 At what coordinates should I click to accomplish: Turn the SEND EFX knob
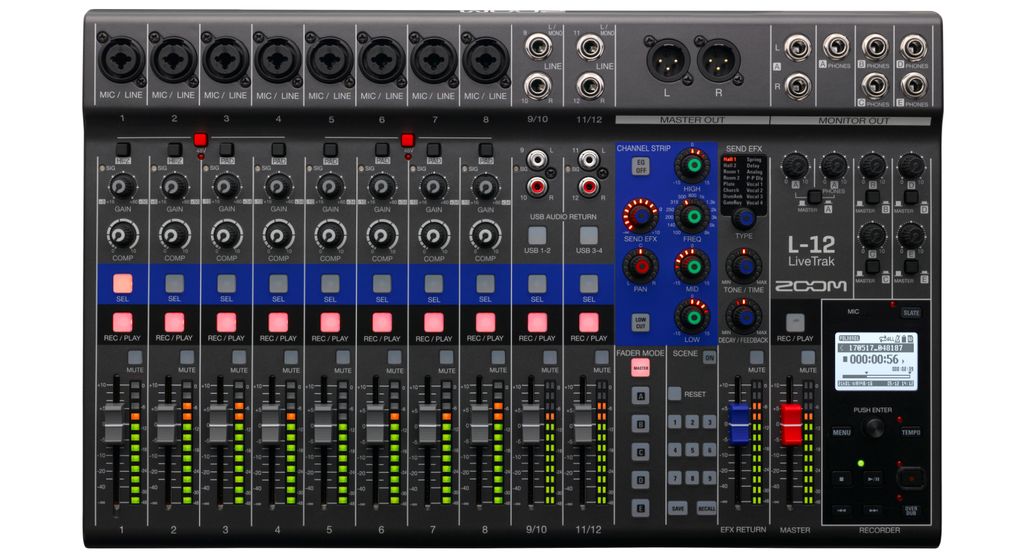pos(641,216)
